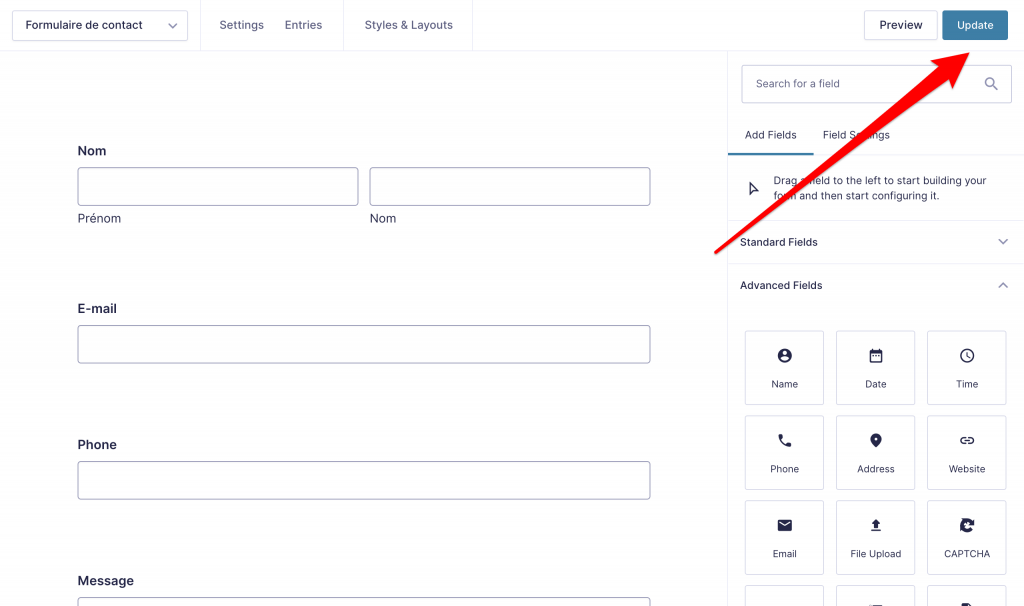Add the Date advanced field

tap(875, 368)
